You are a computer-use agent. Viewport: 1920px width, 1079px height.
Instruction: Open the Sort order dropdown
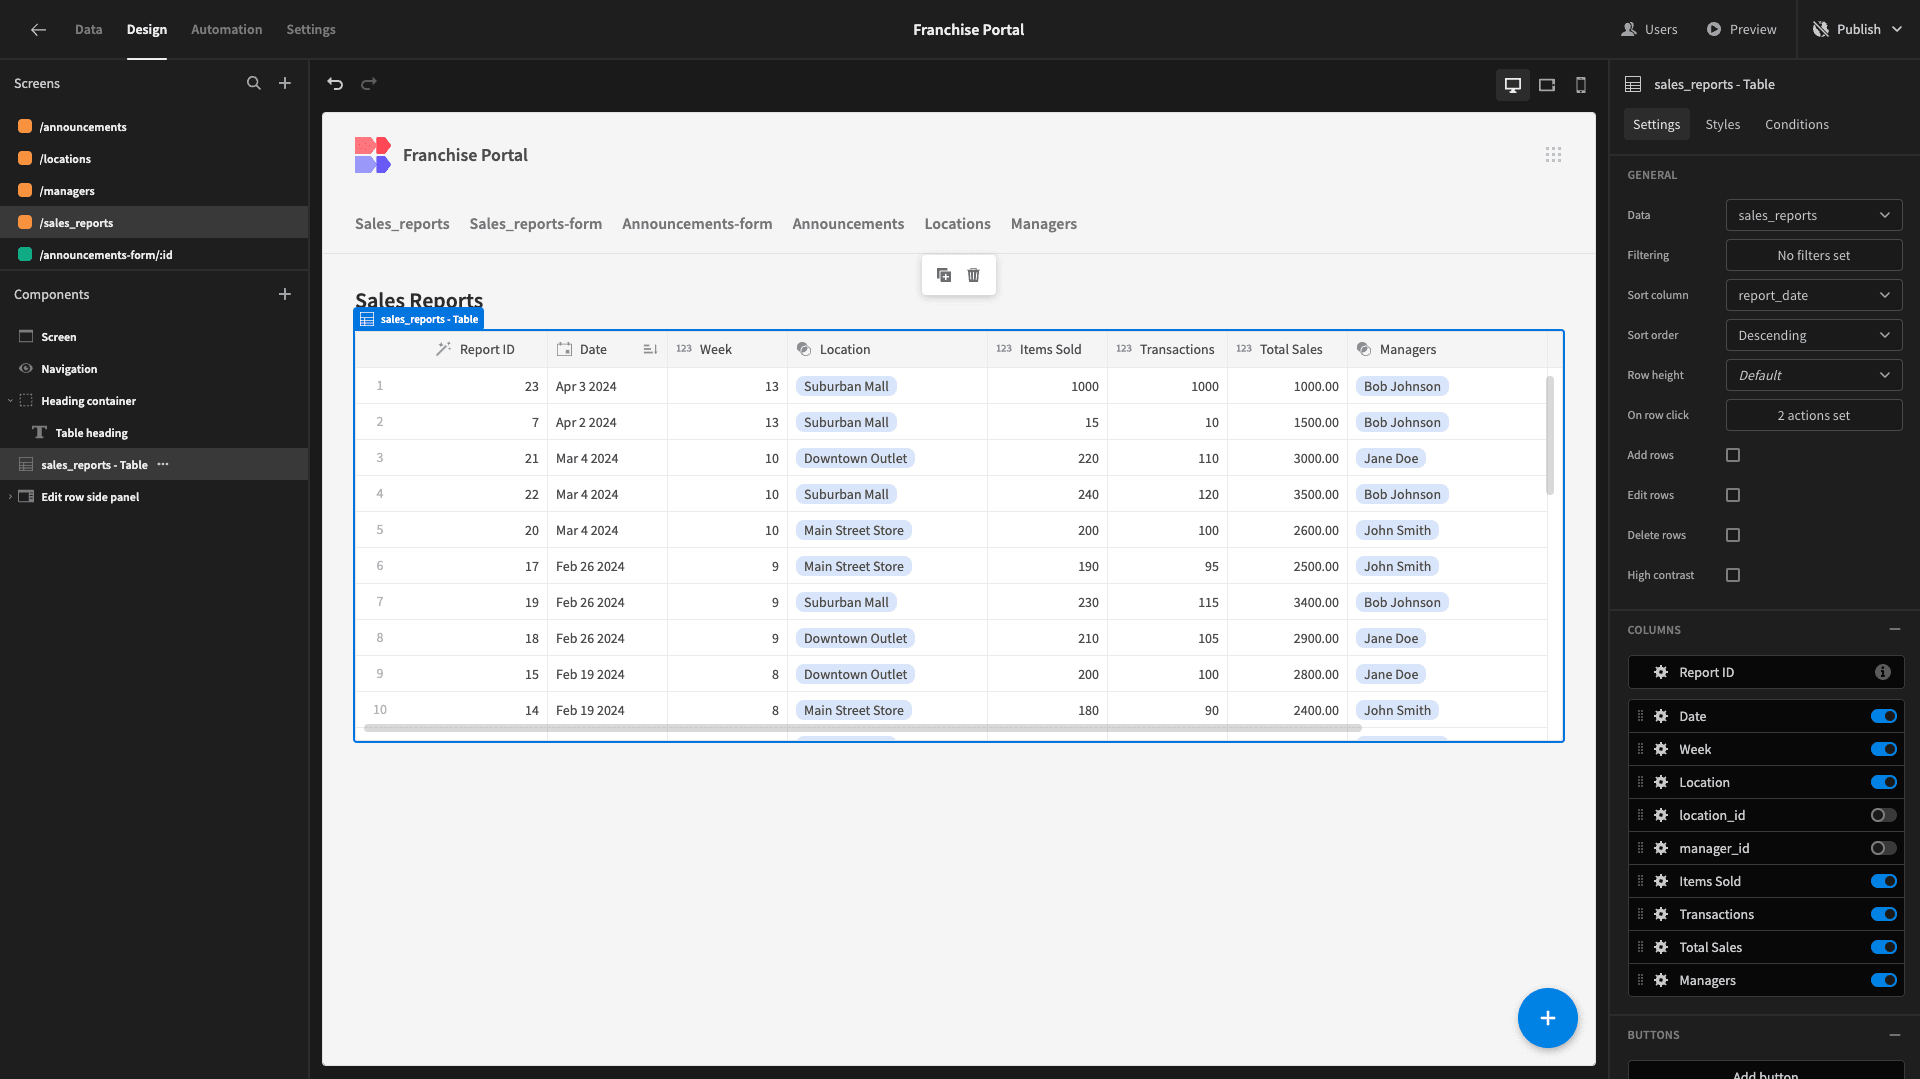click(1813, 335)
